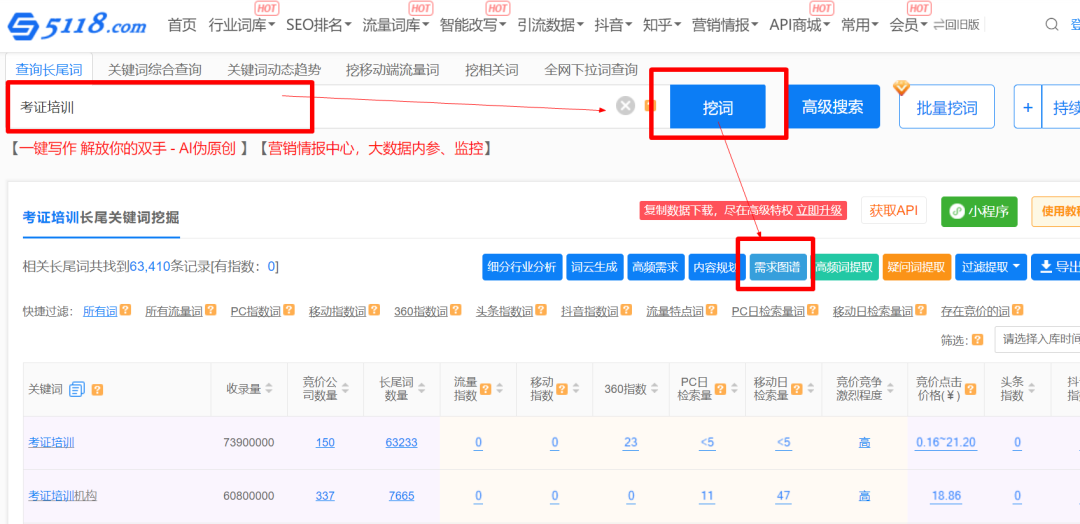Click the 批量挖词 button
This screenshot has width=1080, height=524.
(x=947, y=107)
